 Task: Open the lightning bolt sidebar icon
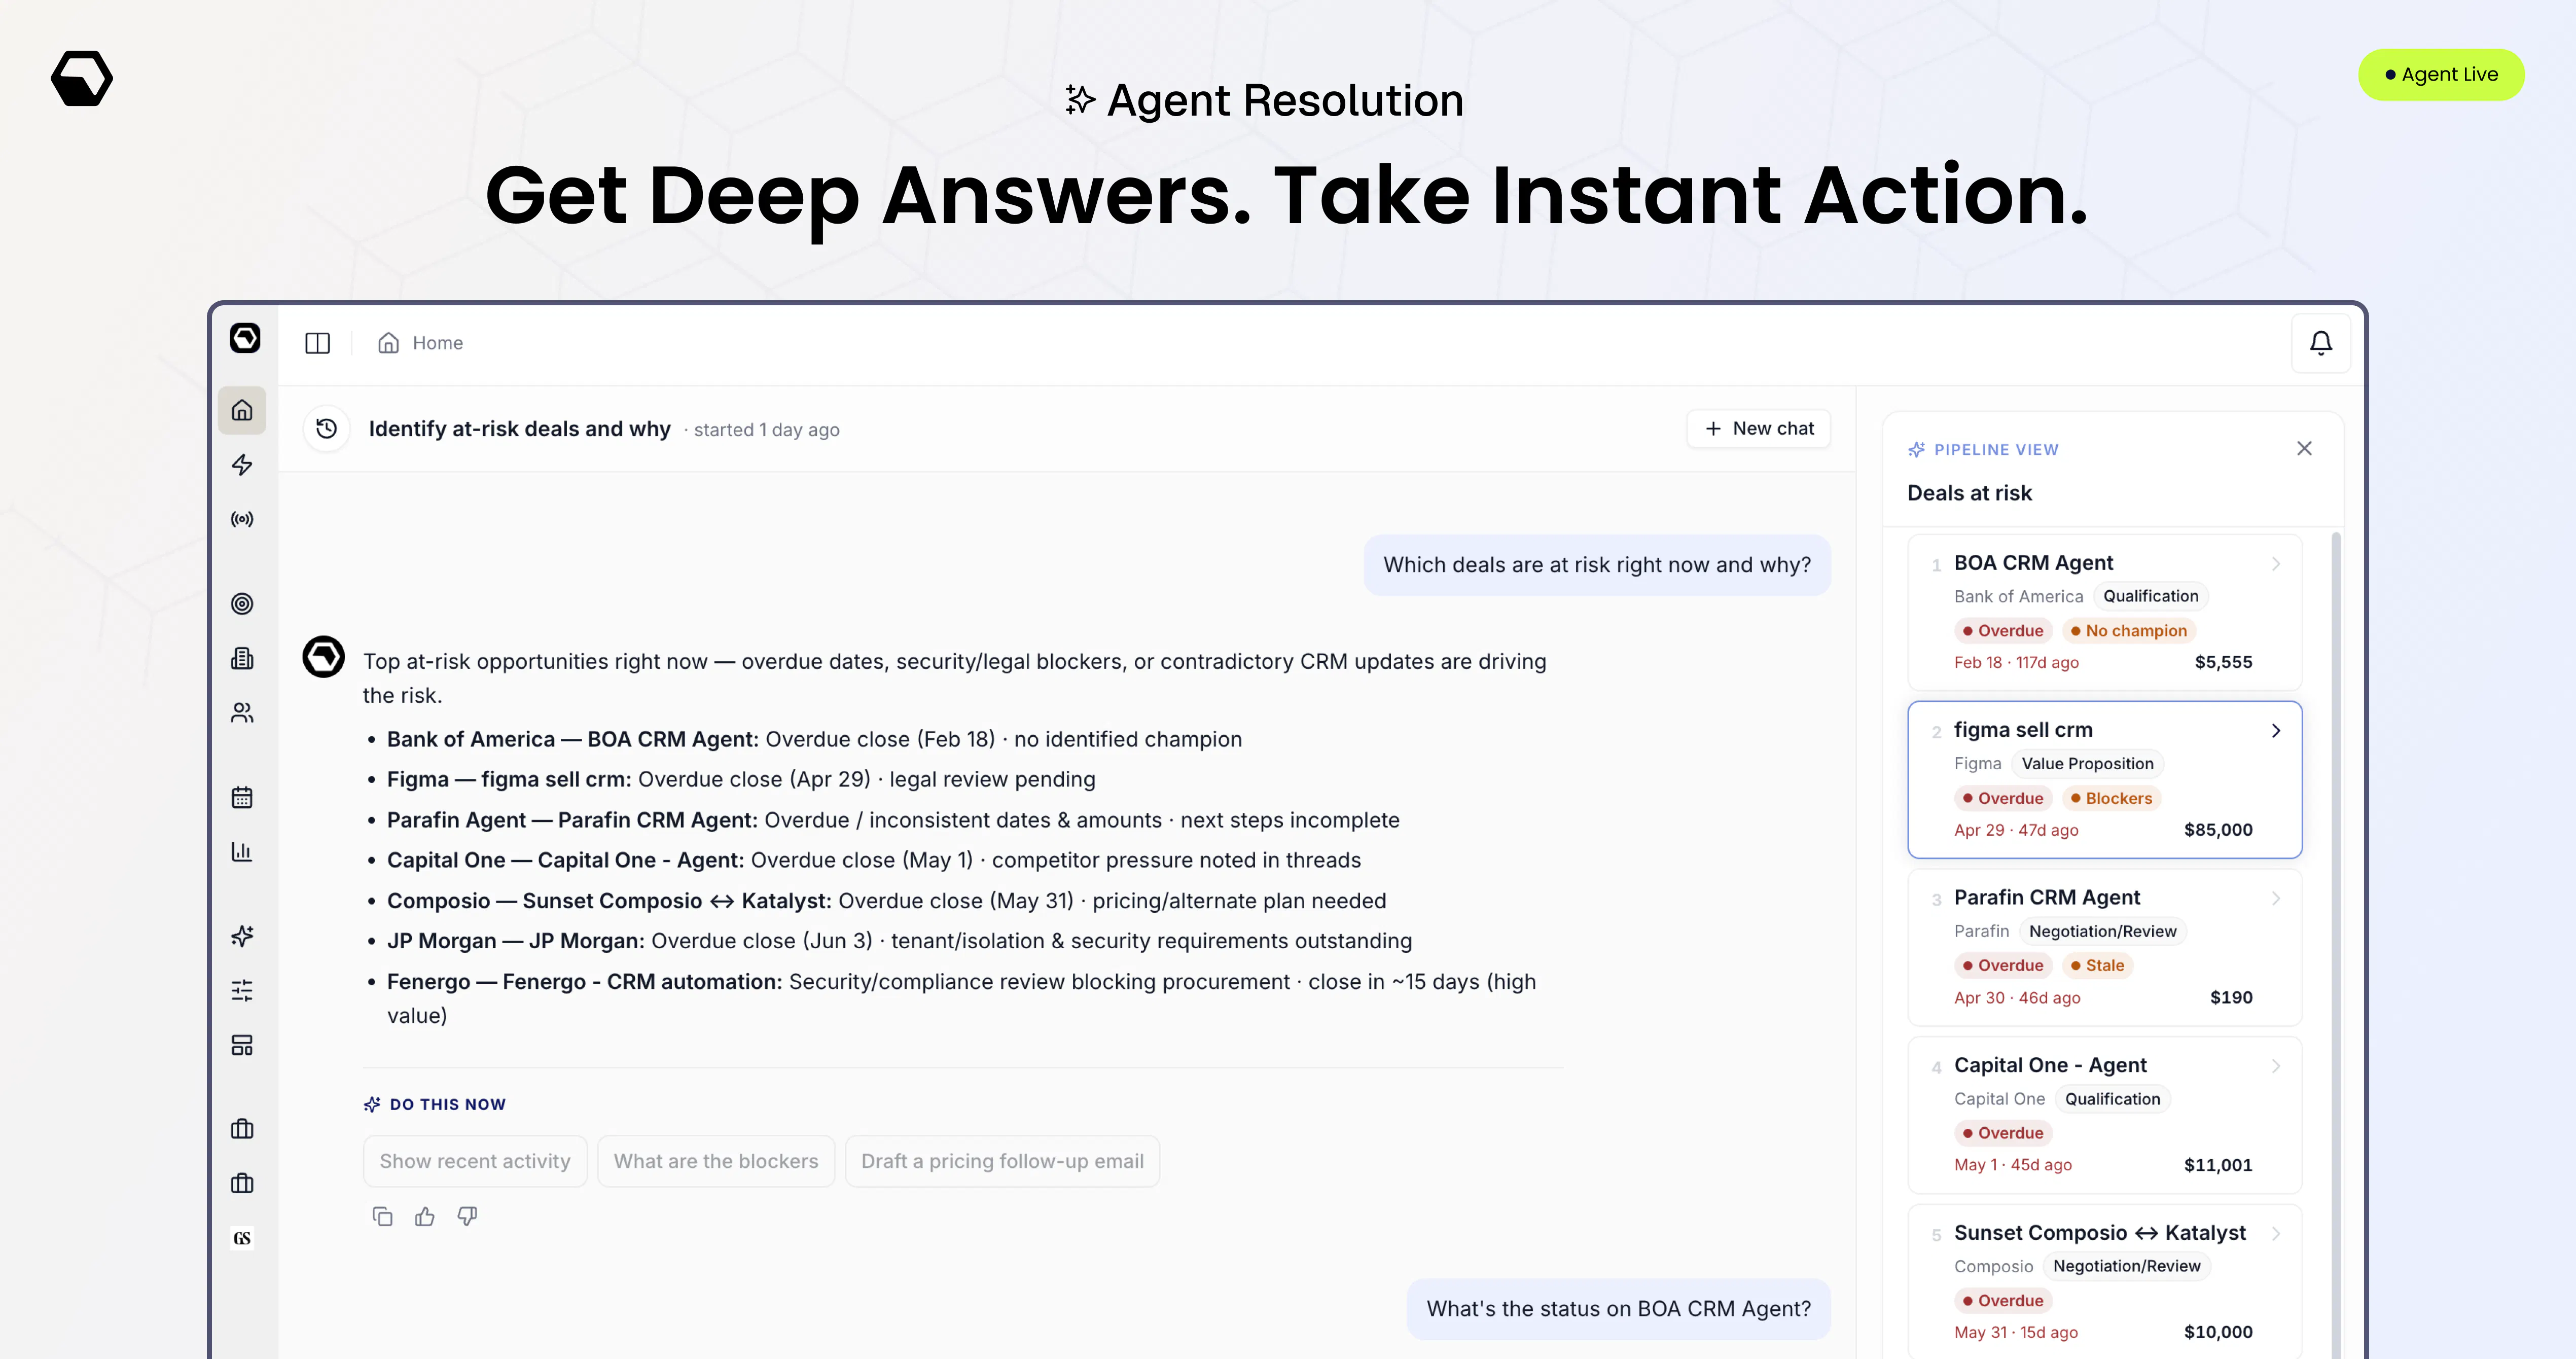click(242, 465)
